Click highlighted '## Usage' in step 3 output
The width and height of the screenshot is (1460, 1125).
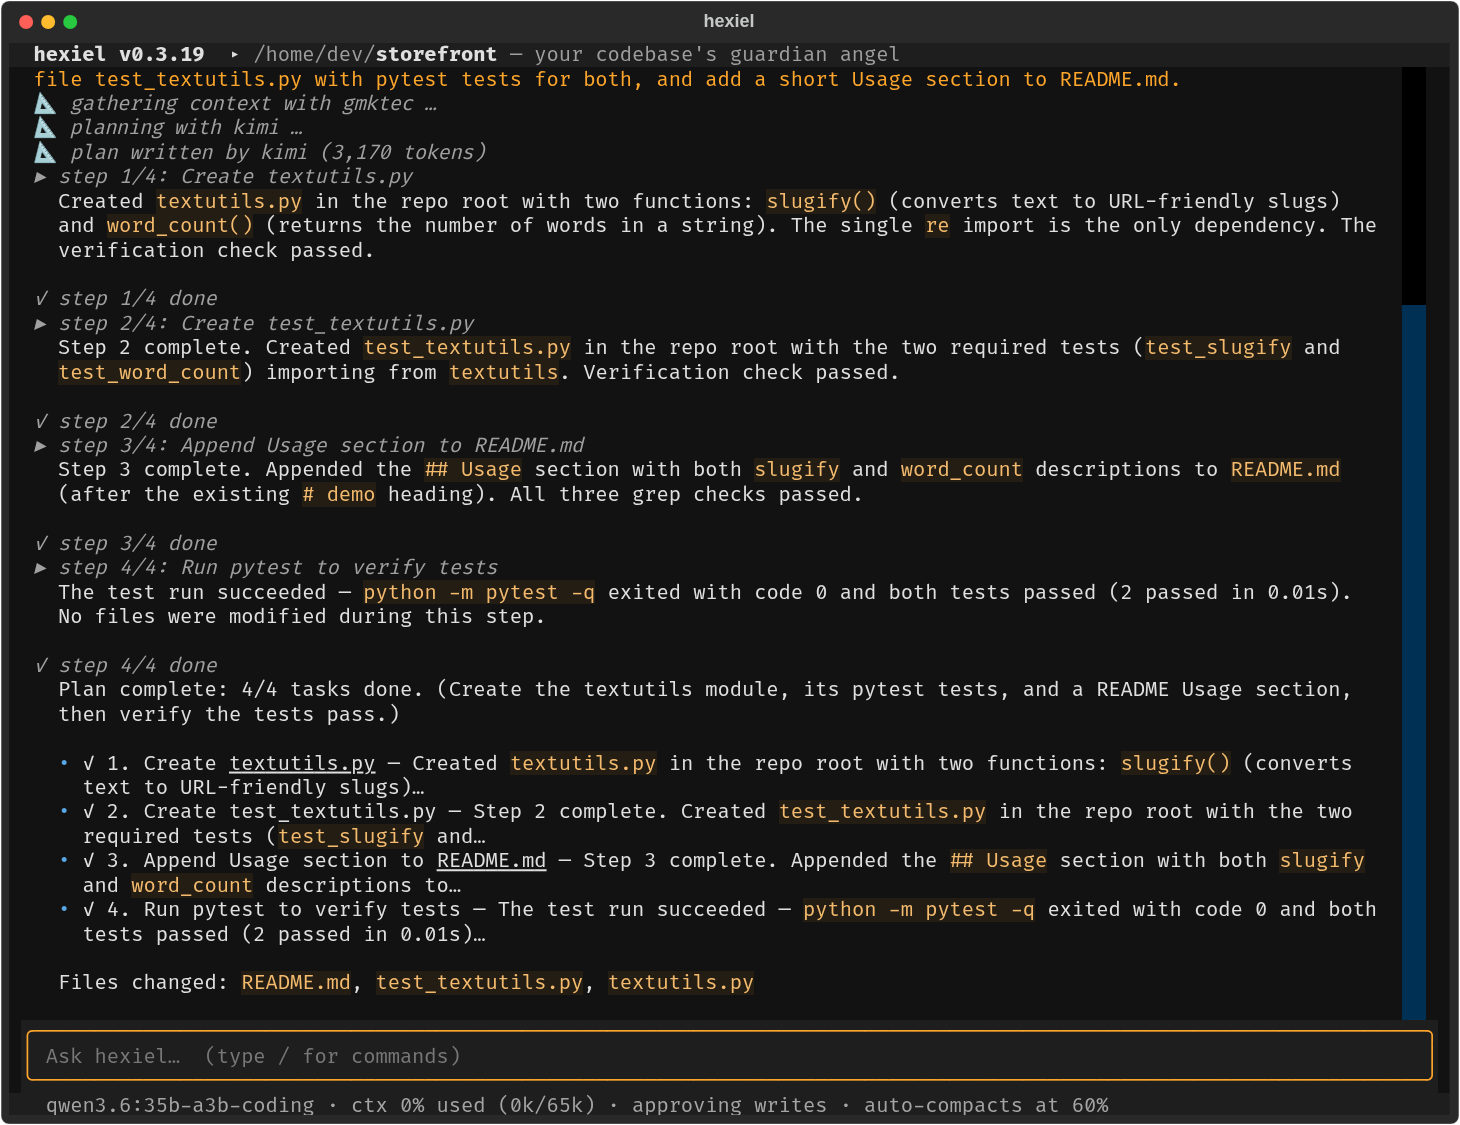point(473,469)
